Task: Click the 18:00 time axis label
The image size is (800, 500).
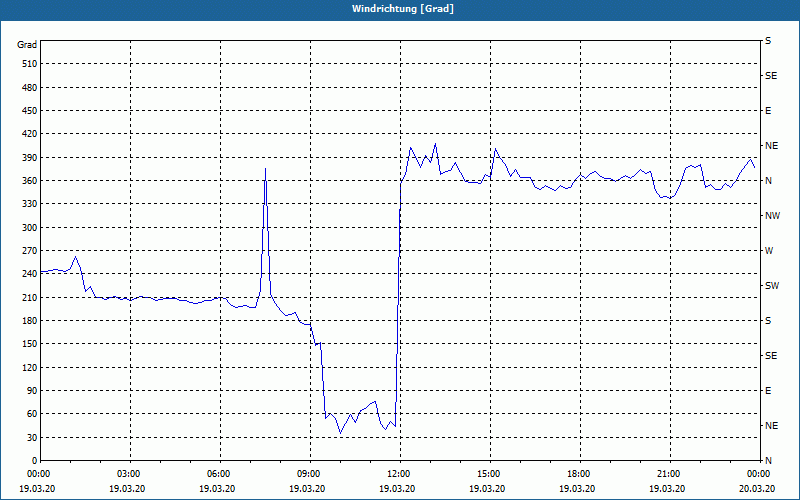Action: point(577,474)
